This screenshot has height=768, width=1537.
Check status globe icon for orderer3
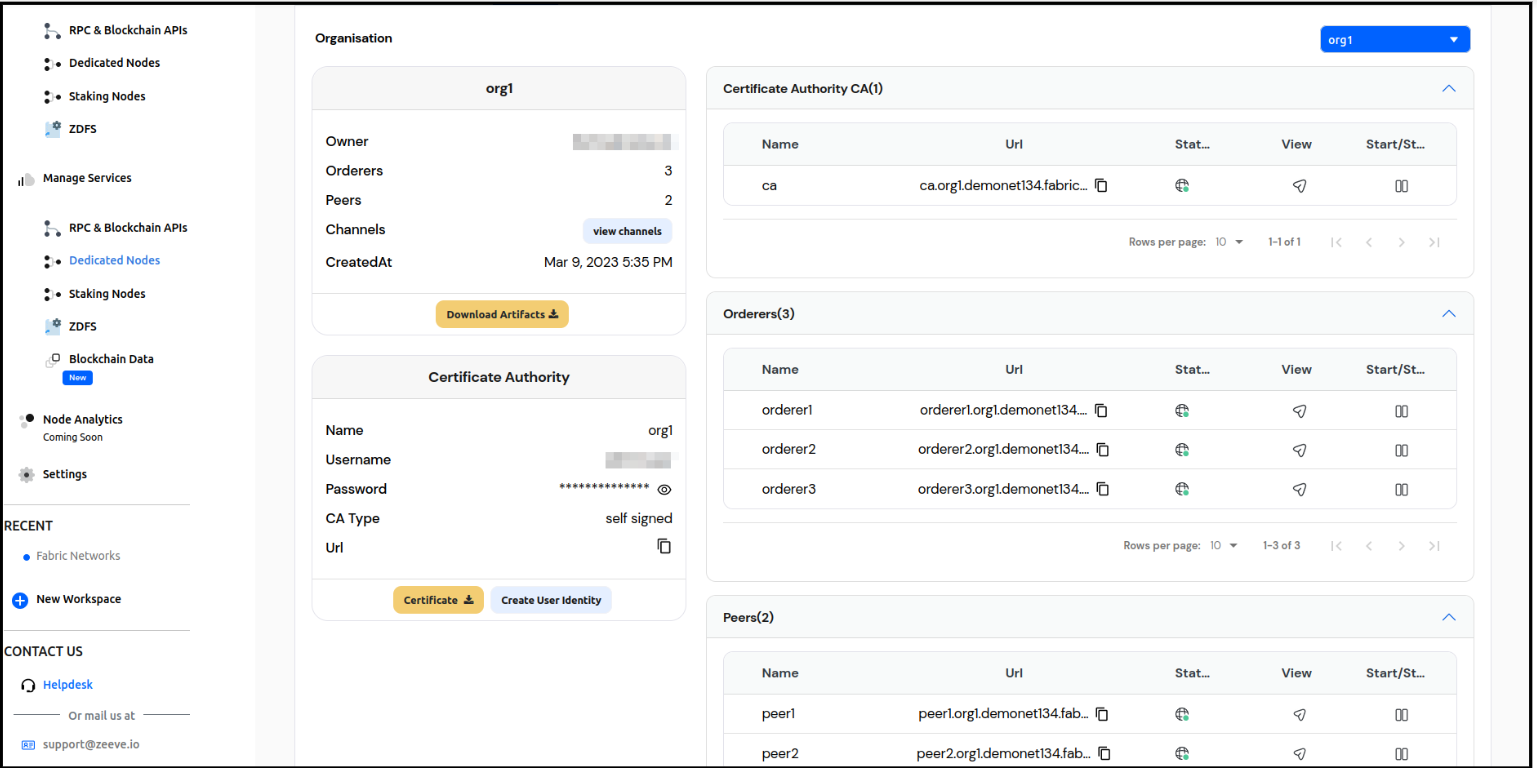(x=1182, y=490)
